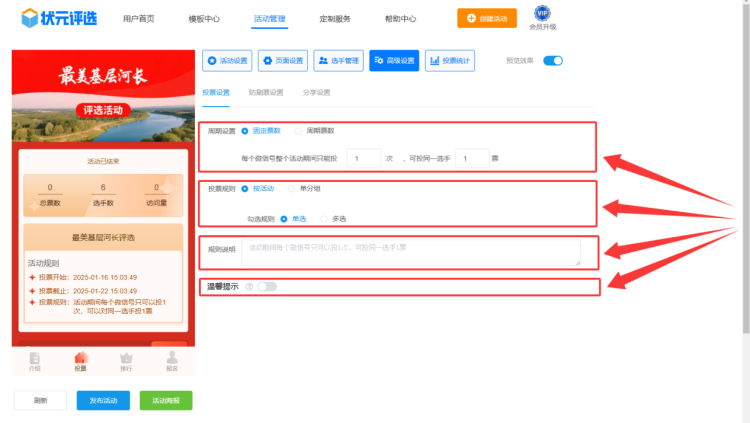Switch to the 分享设置 tab

point(316,92)
